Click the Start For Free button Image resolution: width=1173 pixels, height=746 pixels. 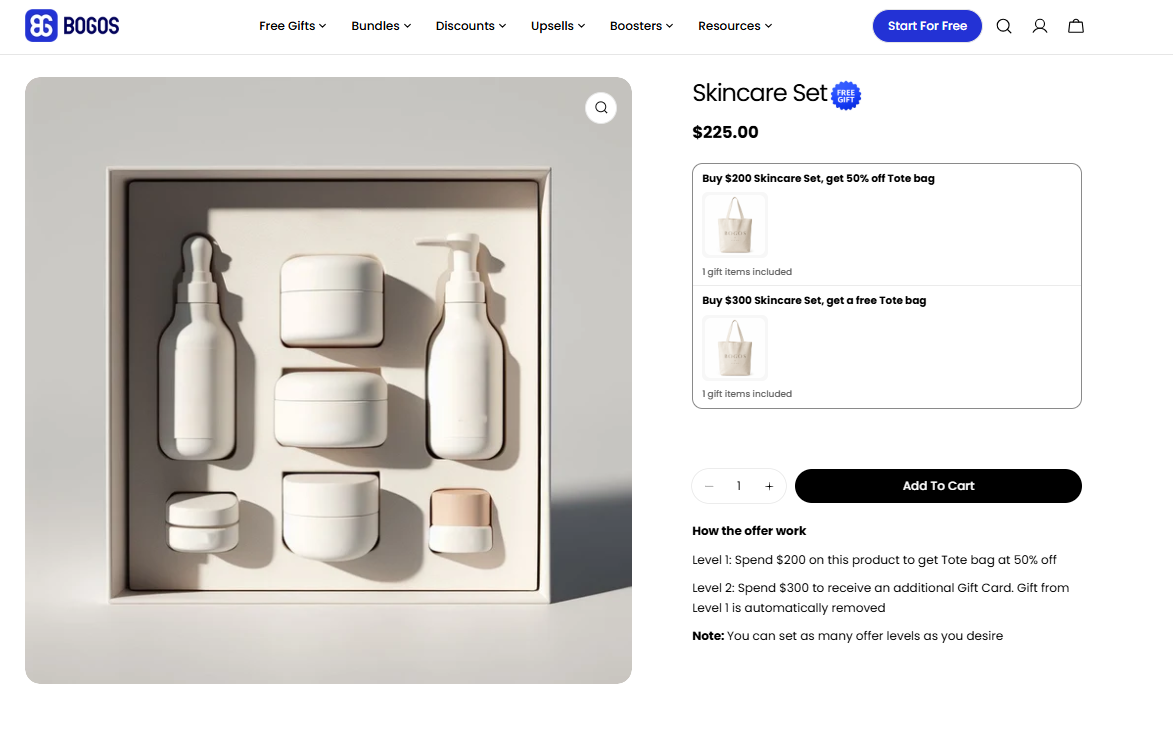(x=927, y=26)
